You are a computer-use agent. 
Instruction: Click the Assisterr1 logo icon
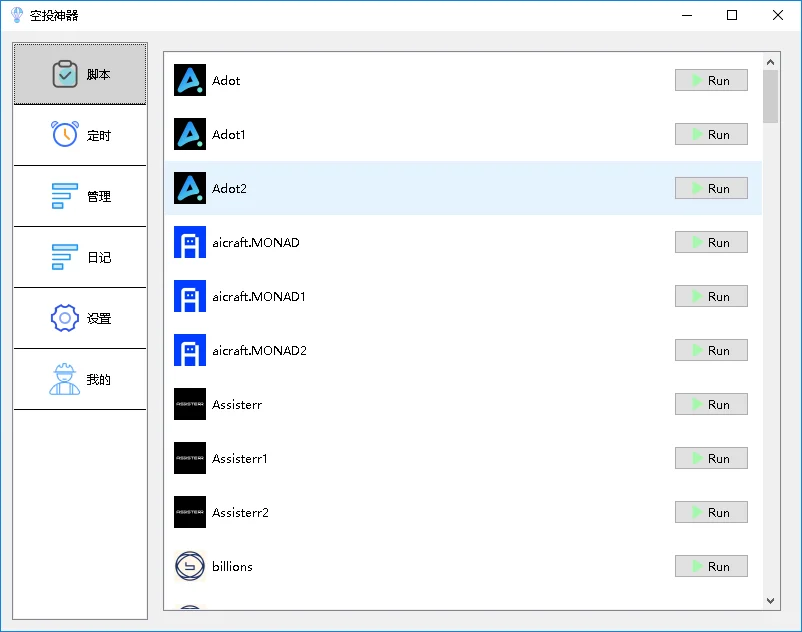click(190, 458)
